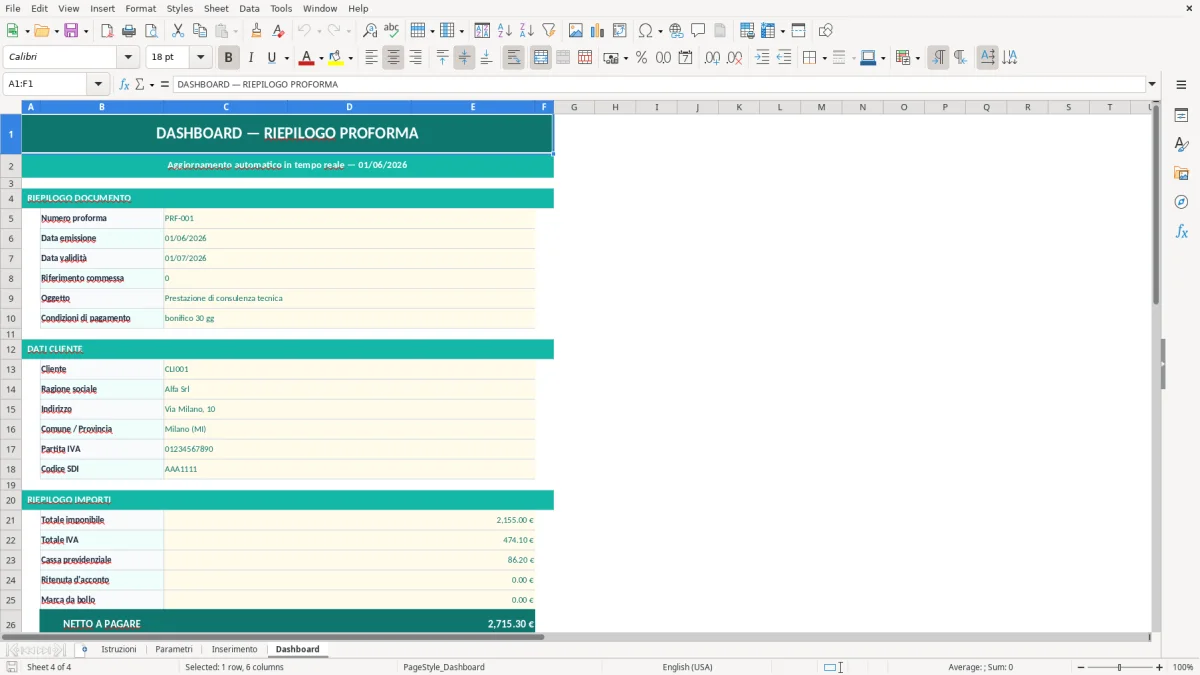Center the text vertically
Image resolution: width=1200 pixels, height=675 pixels.
(x=464, y=58)
